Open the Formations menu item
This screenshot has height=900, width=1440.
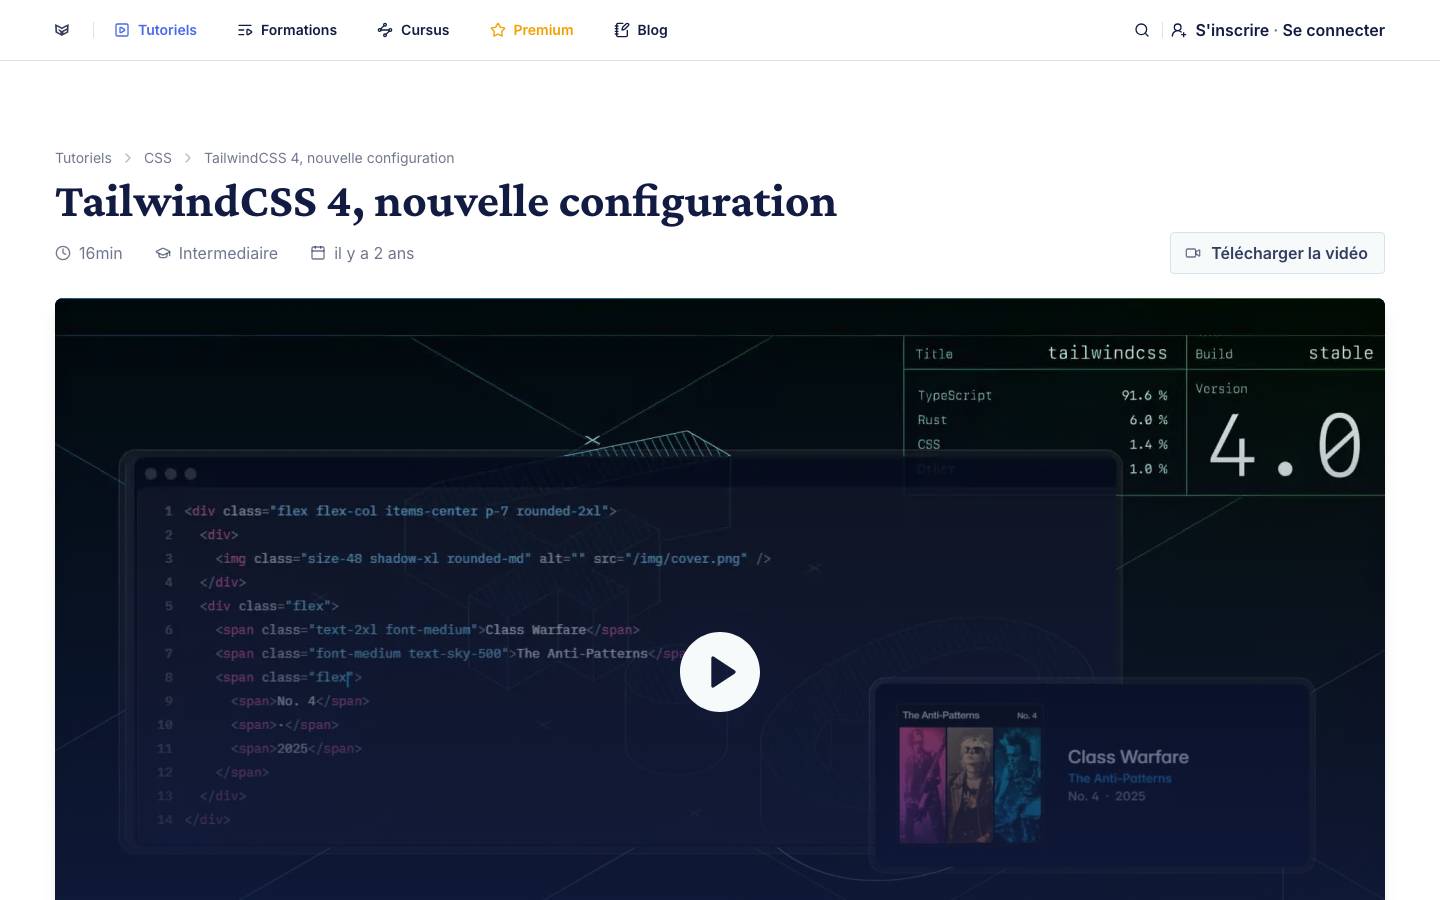coord(287,30)
